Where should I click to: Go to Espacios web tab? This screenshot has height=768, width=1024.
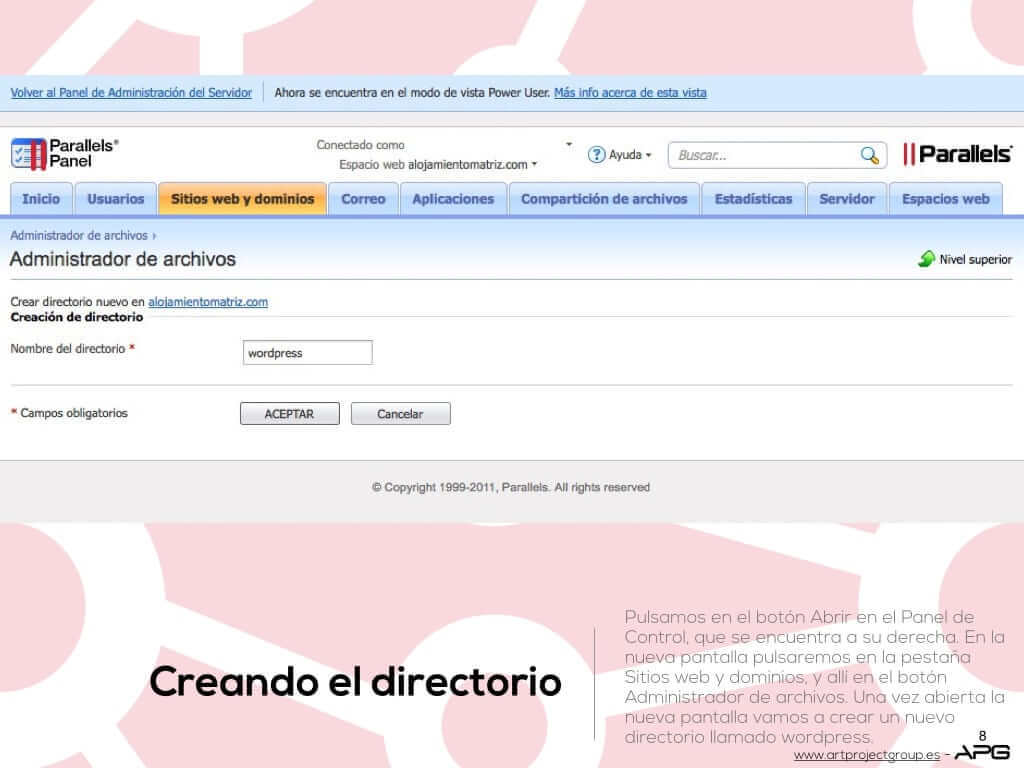[946, 199]
